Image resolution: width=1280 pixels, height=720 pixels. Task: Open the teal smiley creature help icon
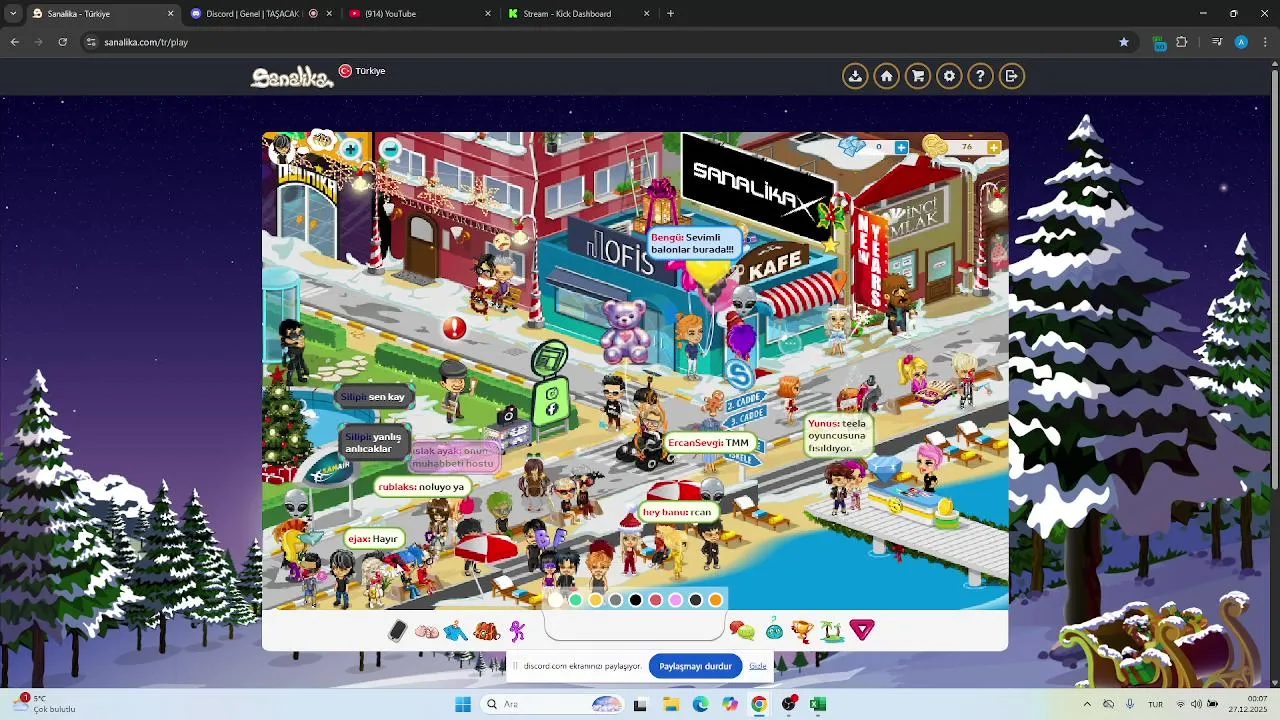point(774,630)
